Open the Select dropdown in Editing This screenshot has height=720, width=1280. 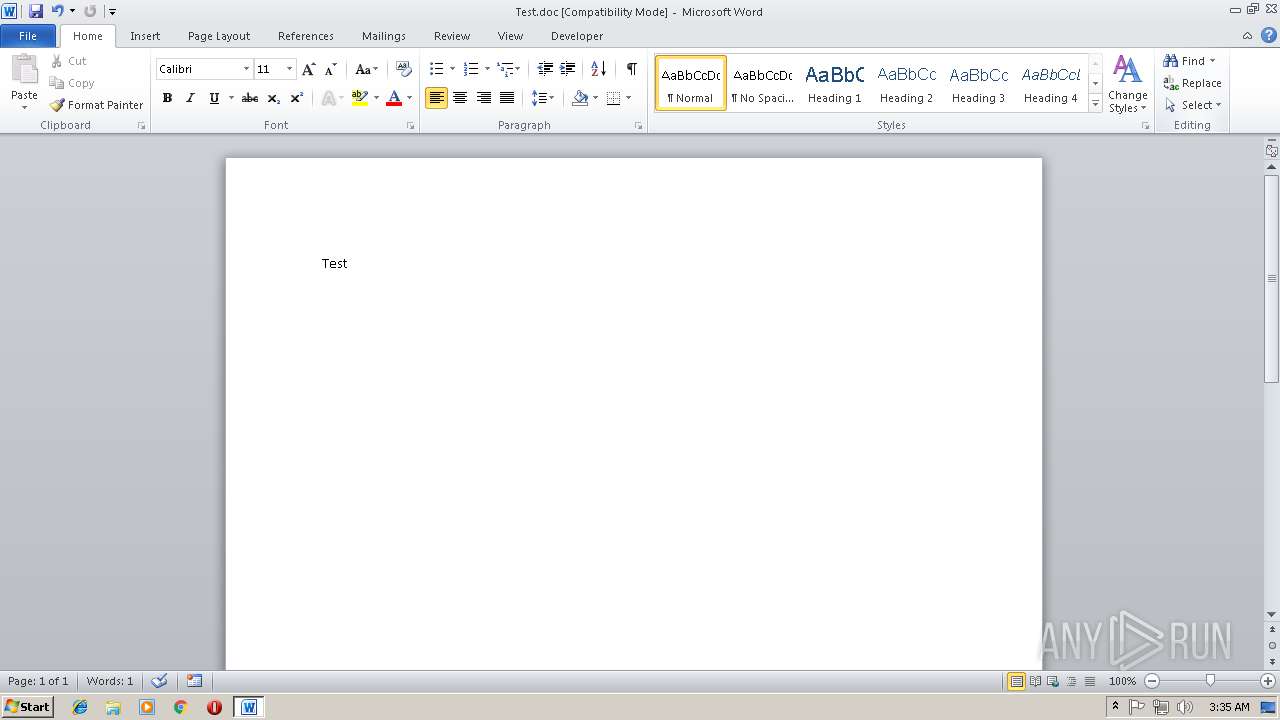pyautogui.click(x=1193, y=105)
